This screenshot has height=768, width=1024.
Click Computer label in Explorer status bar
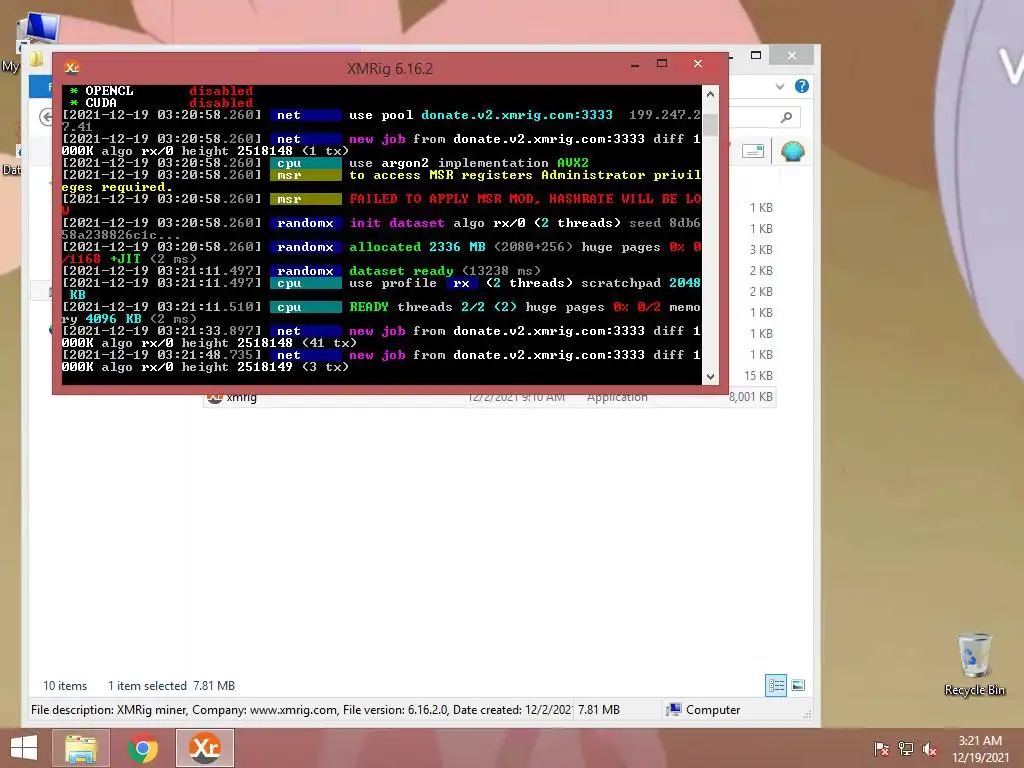712,710
